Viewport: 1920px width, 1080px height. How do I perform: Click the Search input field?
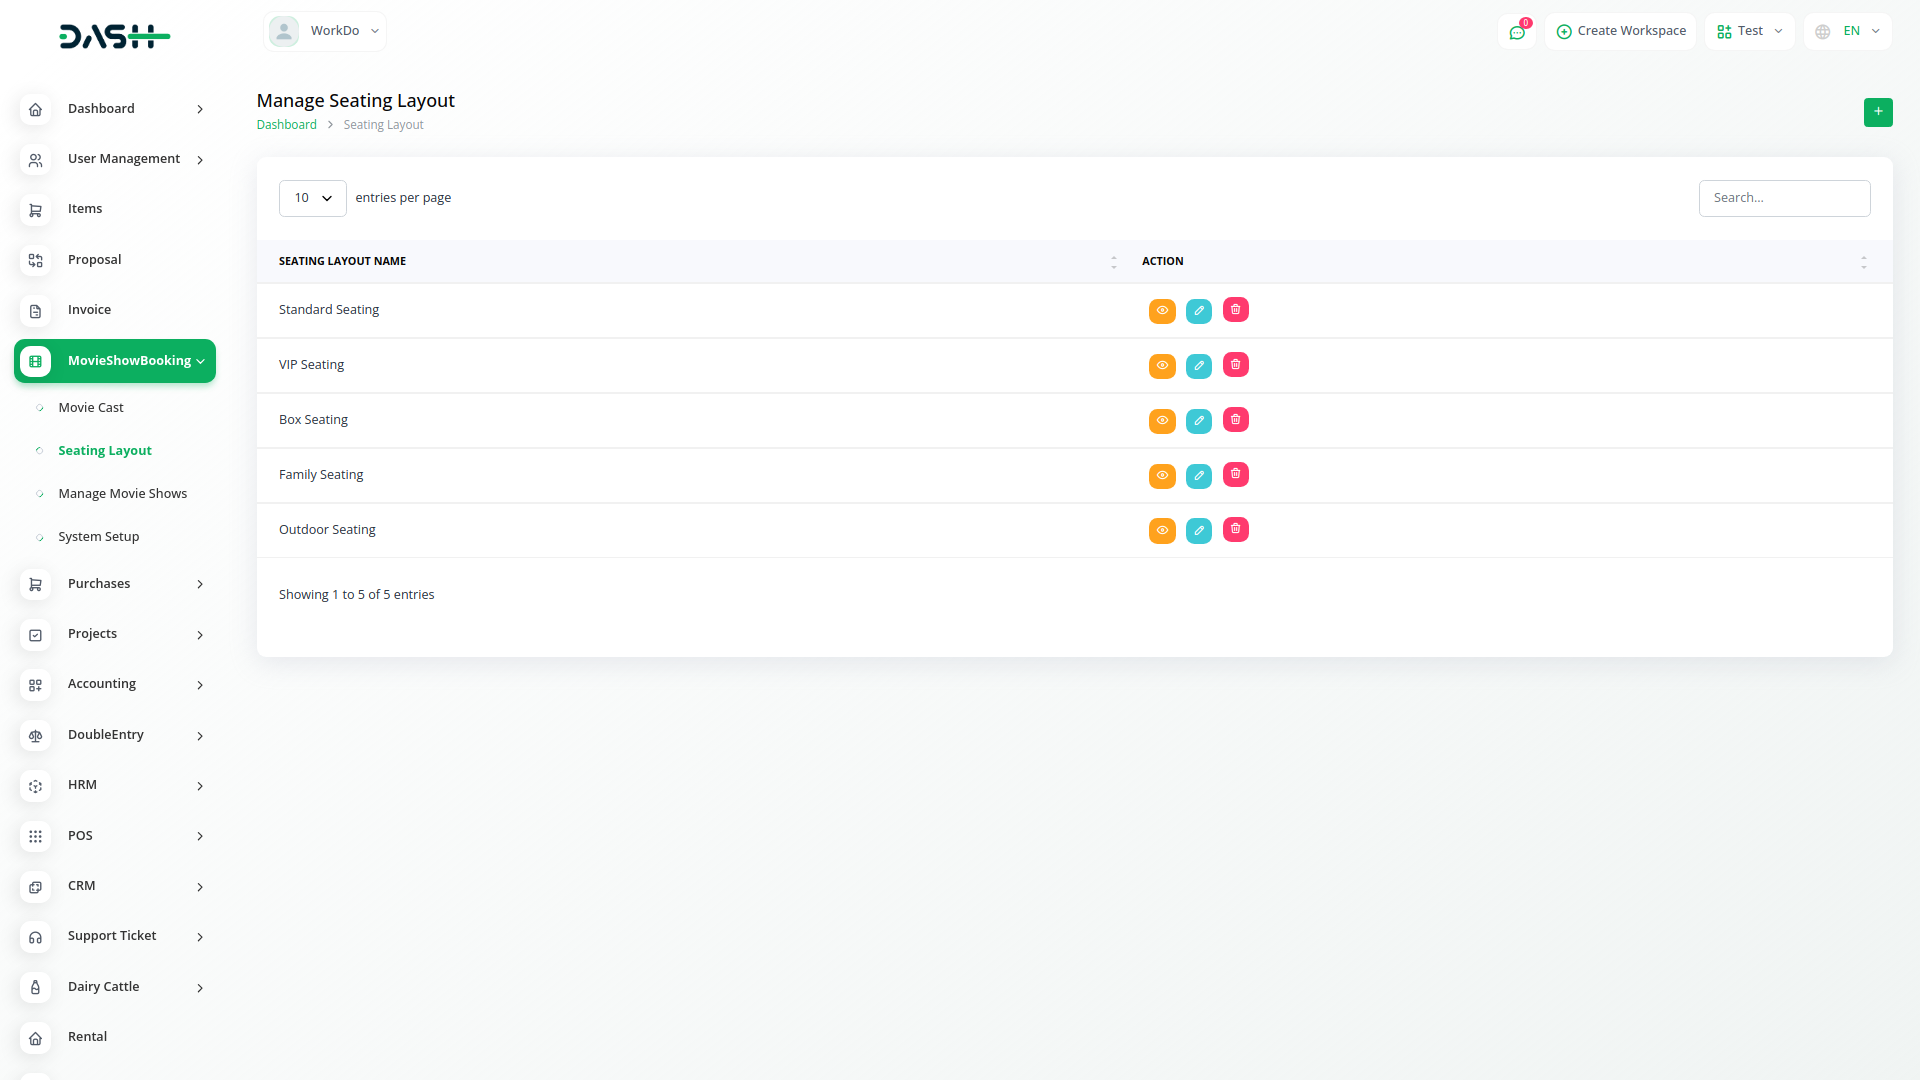[1783, 198]
